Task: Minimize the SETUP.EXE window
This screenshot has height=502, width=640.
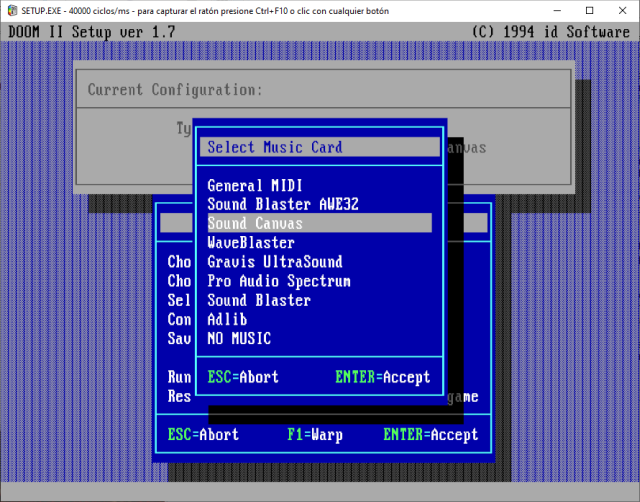Action: point(558,11)
